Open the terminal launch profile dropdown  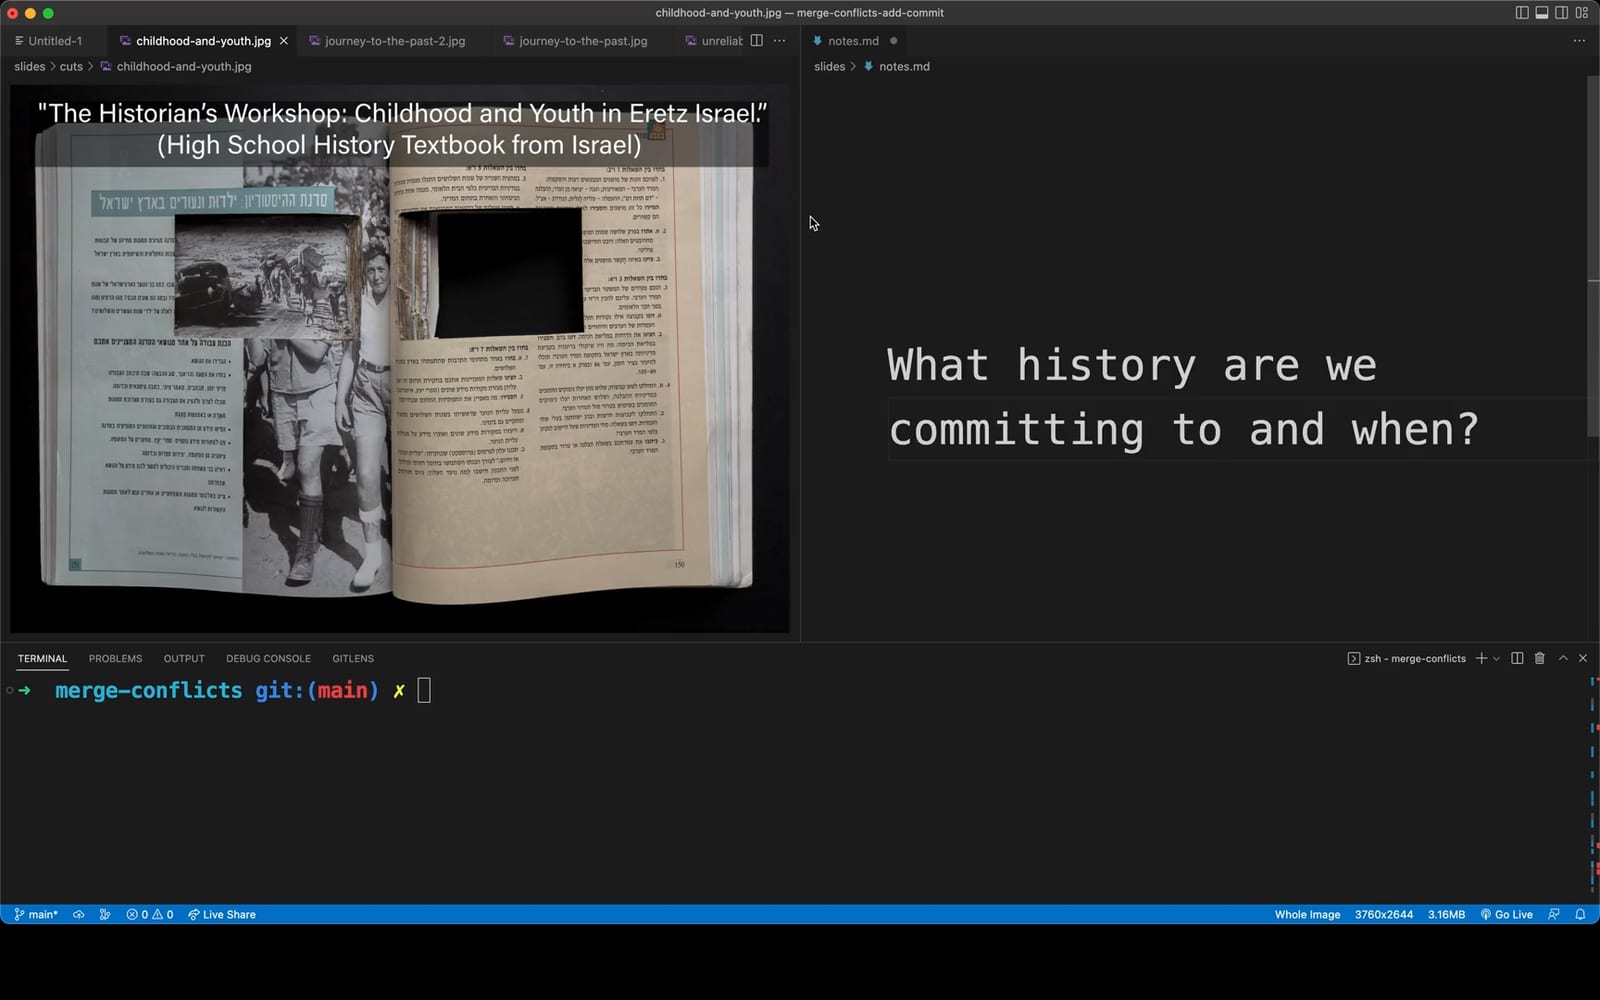1496,658
